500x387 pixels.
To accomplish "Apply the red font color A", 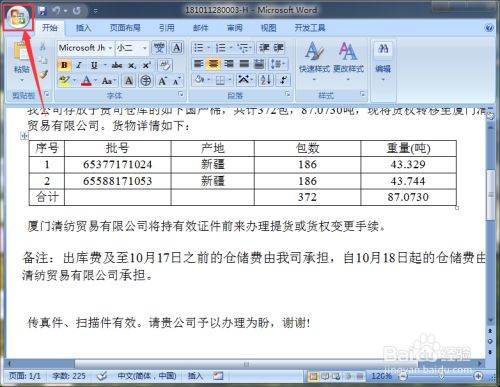I will pos(86,81).
